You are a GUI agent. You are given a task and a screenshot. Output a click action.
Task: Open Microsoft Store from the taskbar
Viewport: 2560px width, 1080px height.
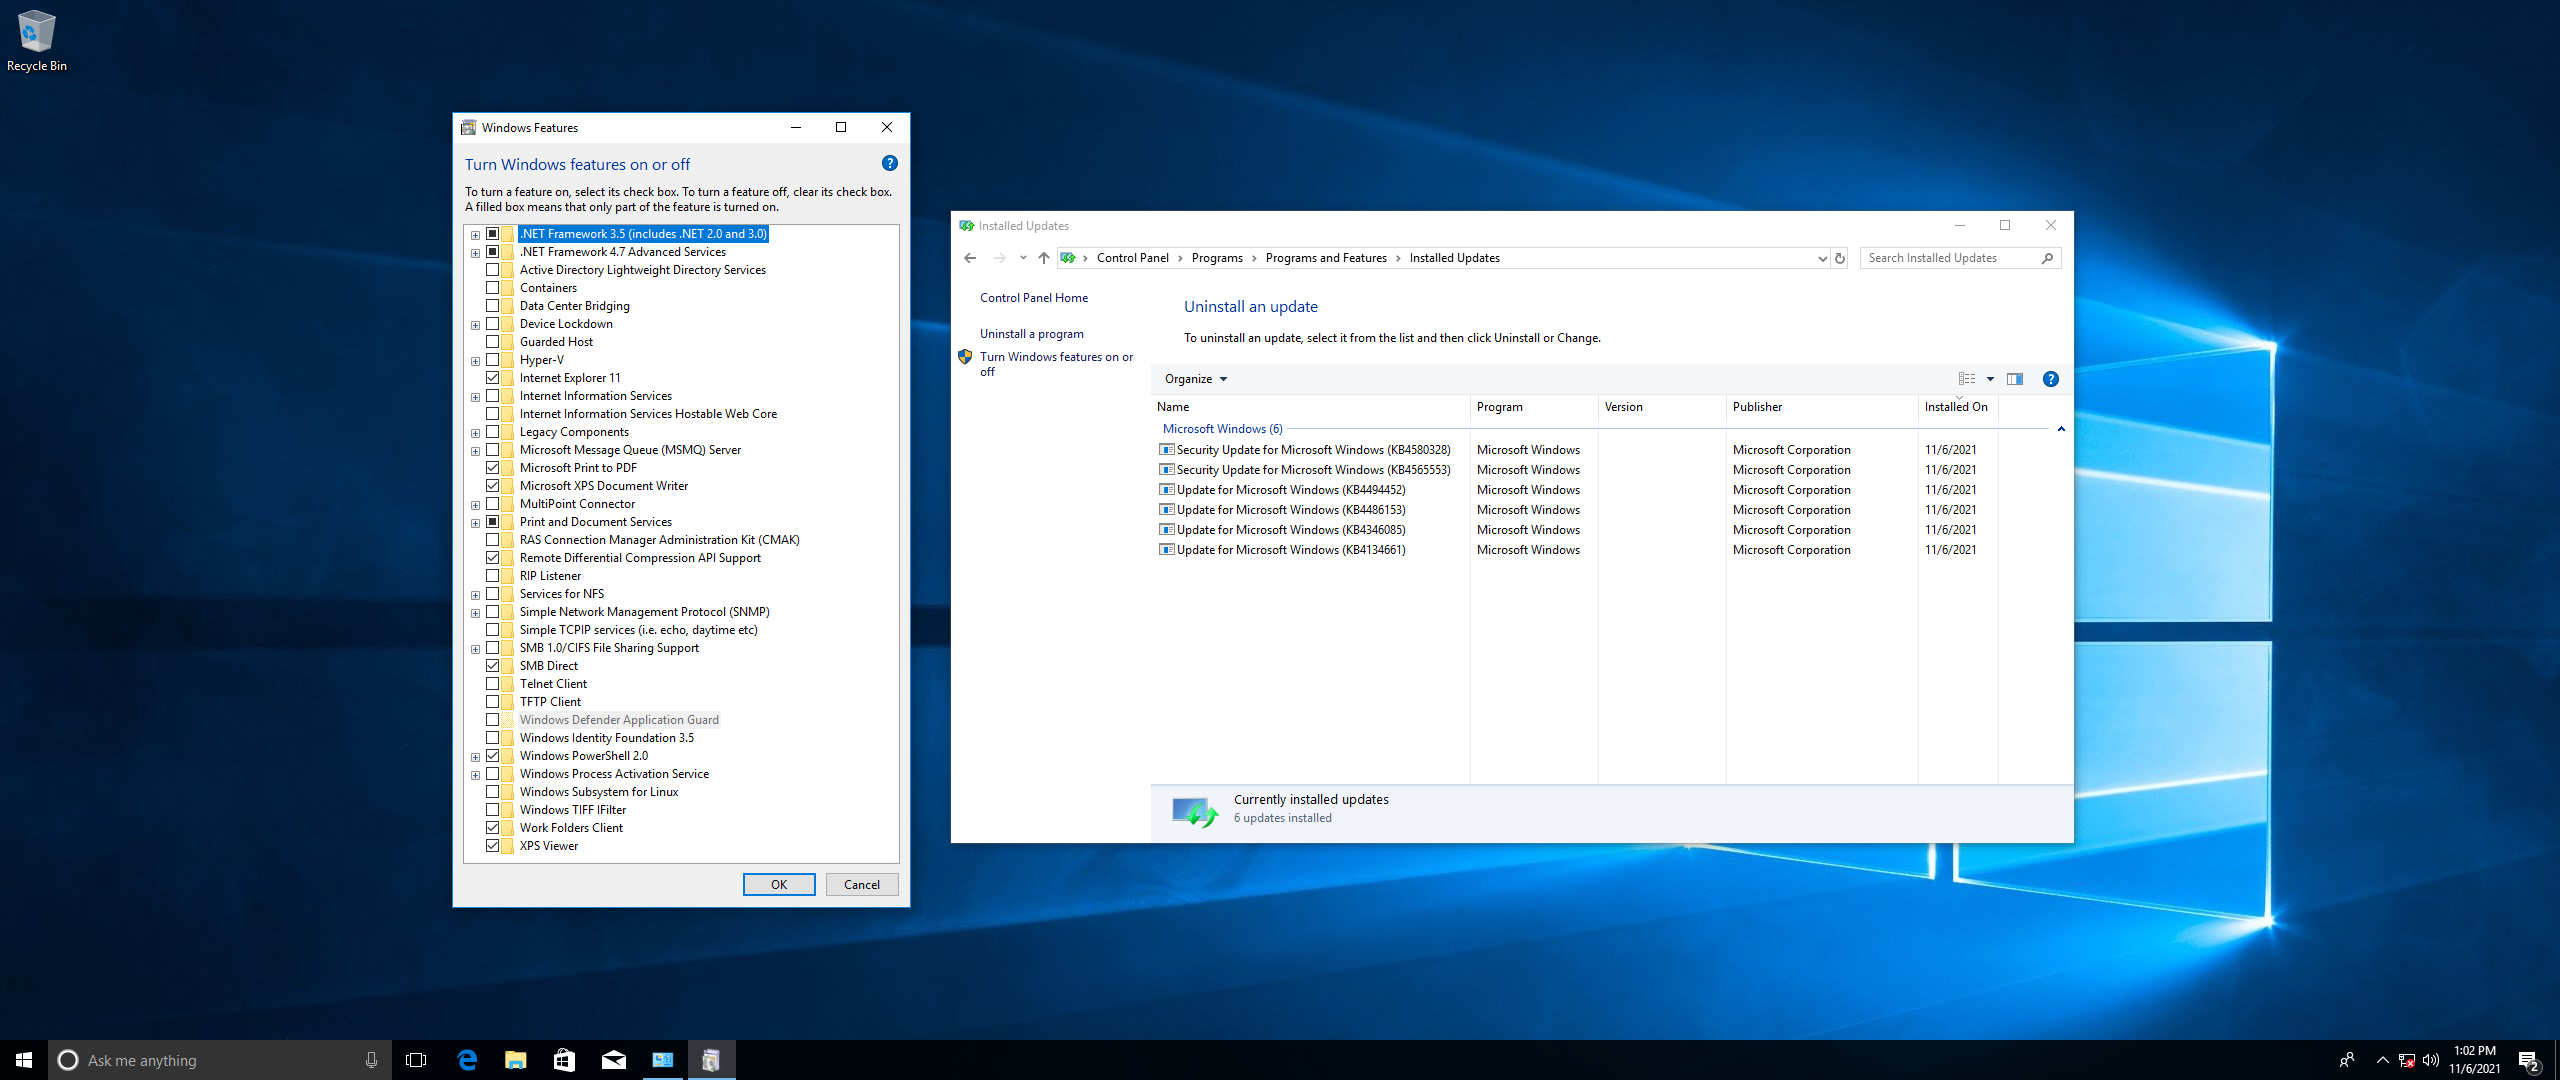[564, 1060]
